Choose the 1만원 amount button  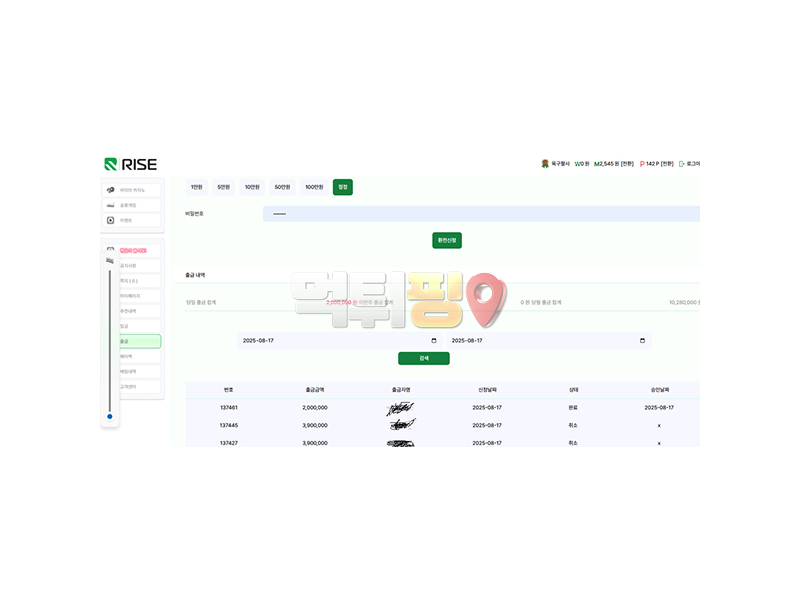coord(196,187)
